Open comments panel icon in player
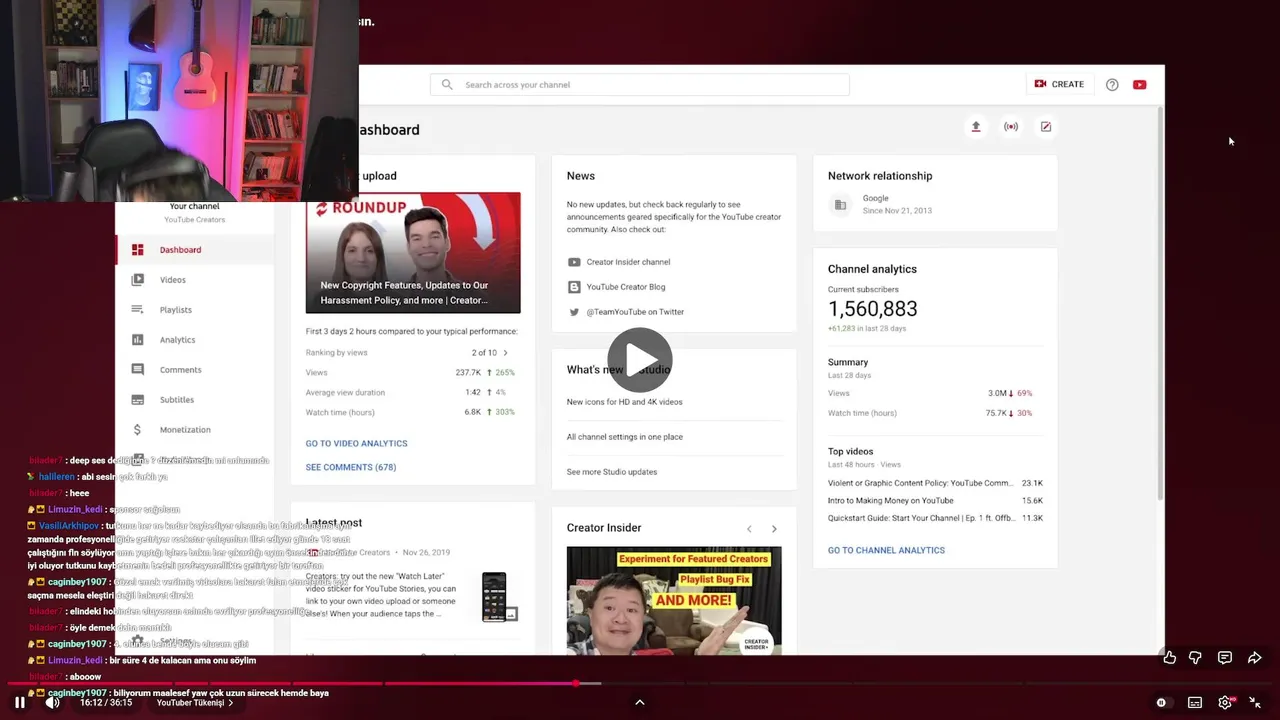Viewport: 1280px width, 720px height. click(1225, 657)
